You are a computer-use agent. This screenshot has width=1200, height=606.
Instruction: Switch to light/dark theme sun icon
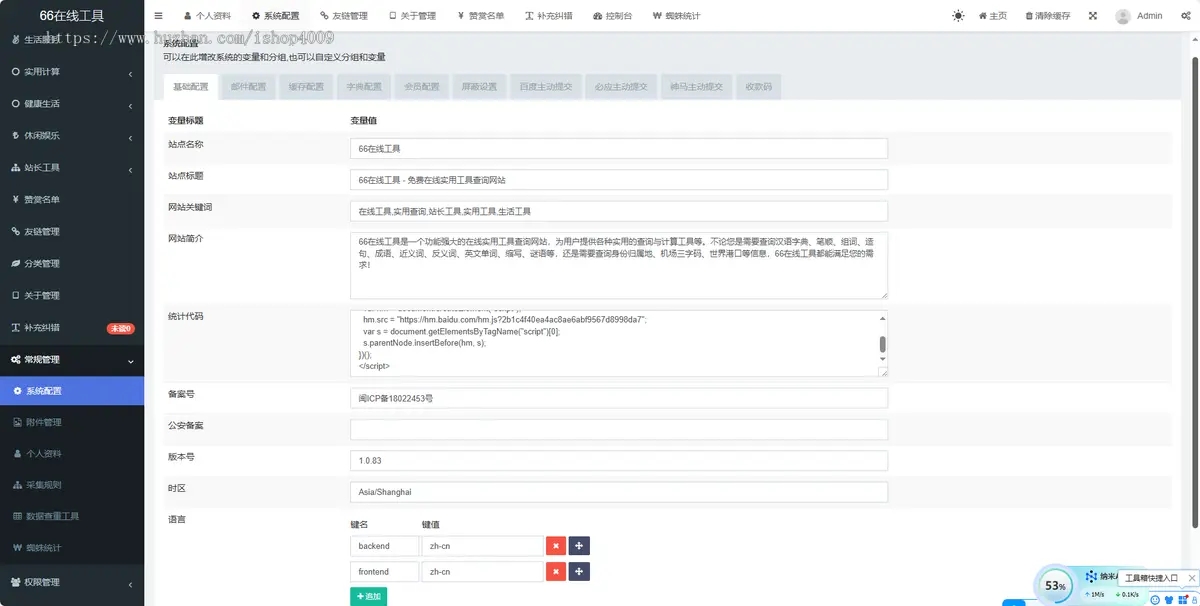click(x=958, y=16)
